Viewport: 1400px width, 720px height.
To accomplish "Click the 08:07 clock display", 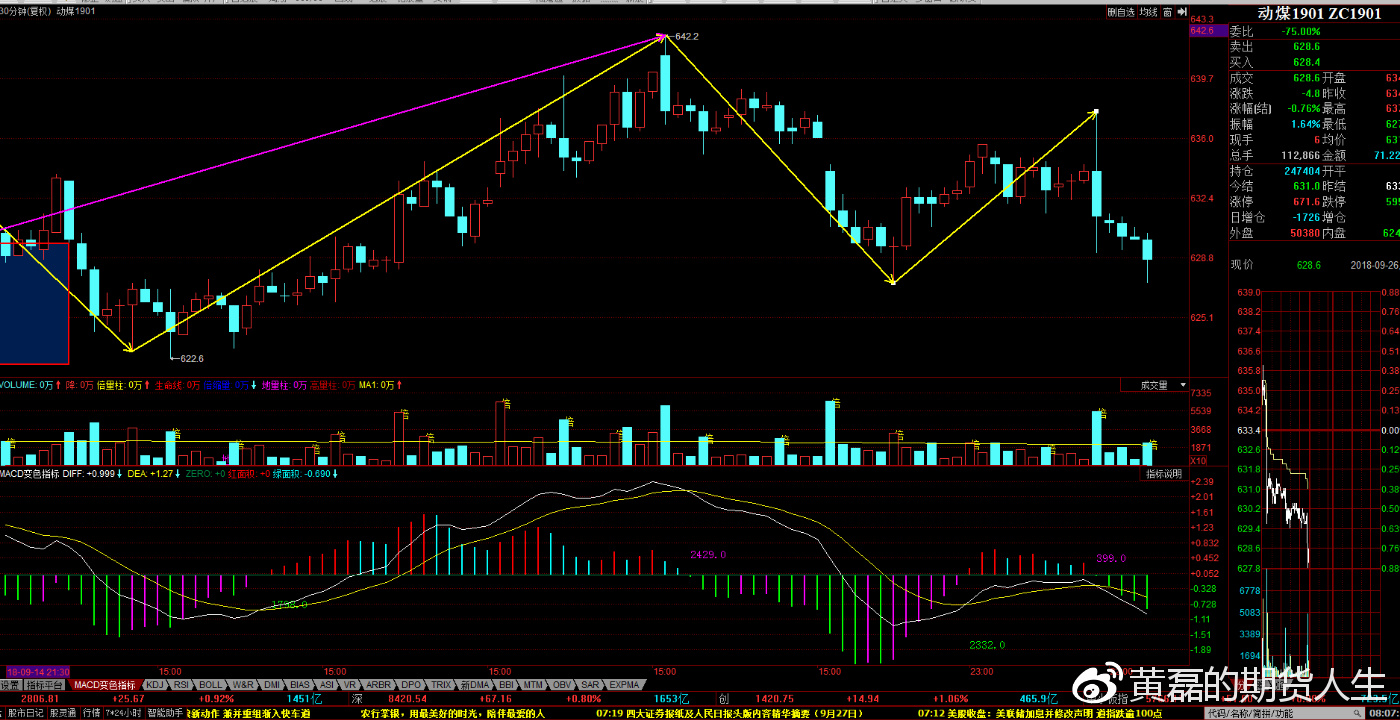I will [x=1385, y=713].
